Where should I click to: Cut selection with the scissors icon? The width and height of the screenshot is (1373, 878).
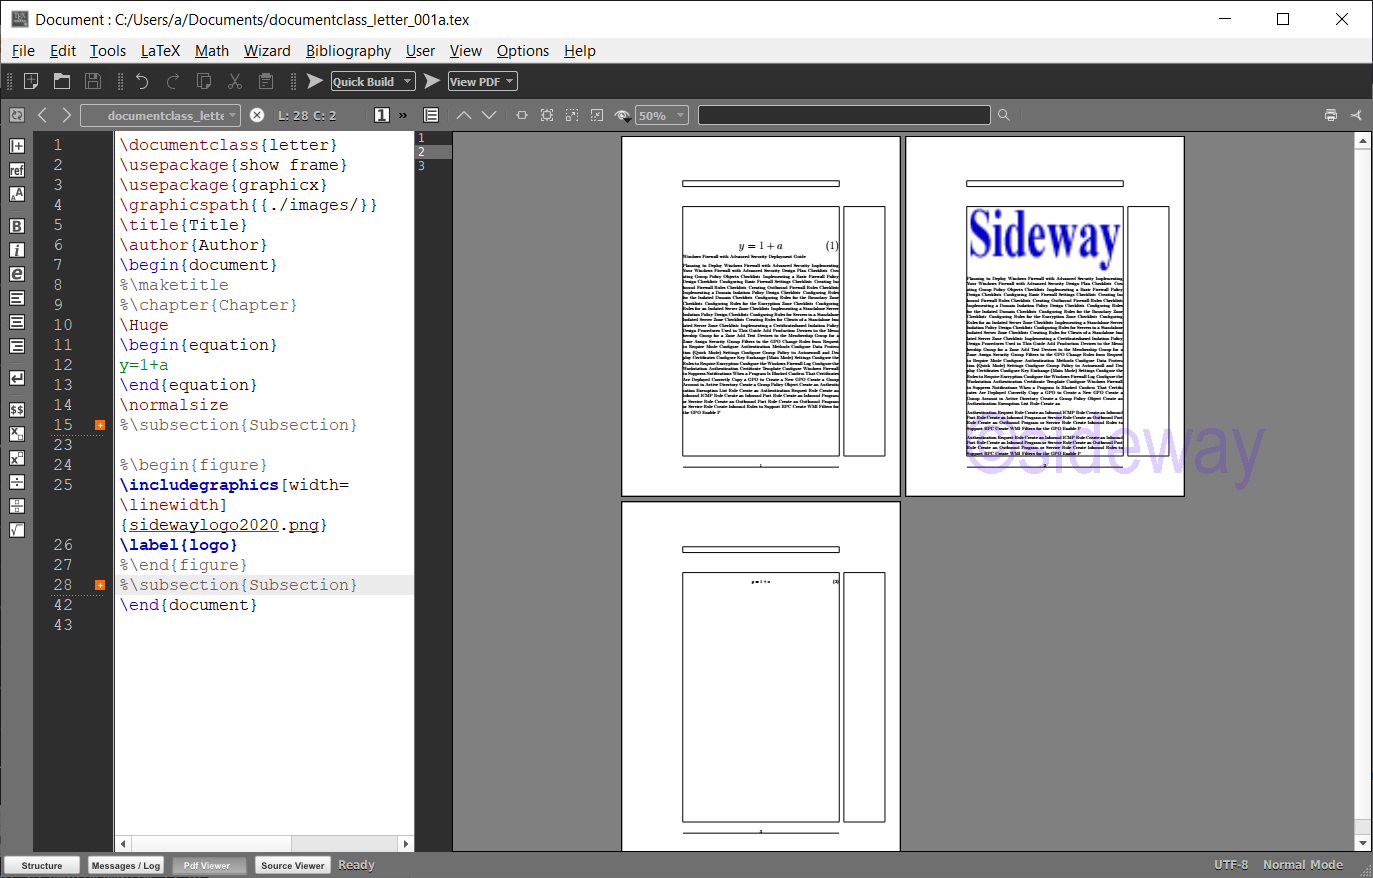click(235, 81)
